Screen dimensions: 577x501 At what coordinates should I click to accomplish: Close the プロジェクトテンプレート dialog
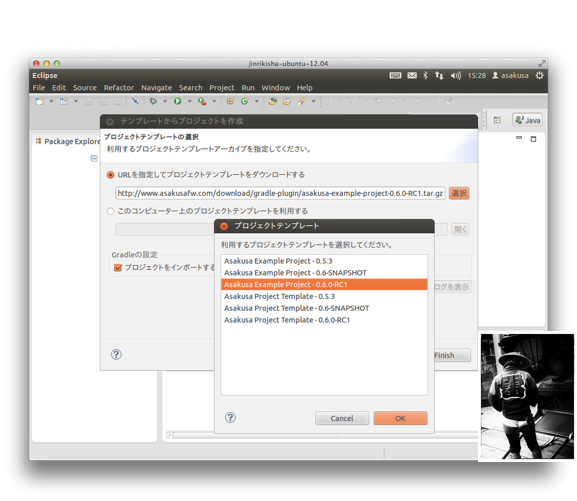click(x=224, y=226)
